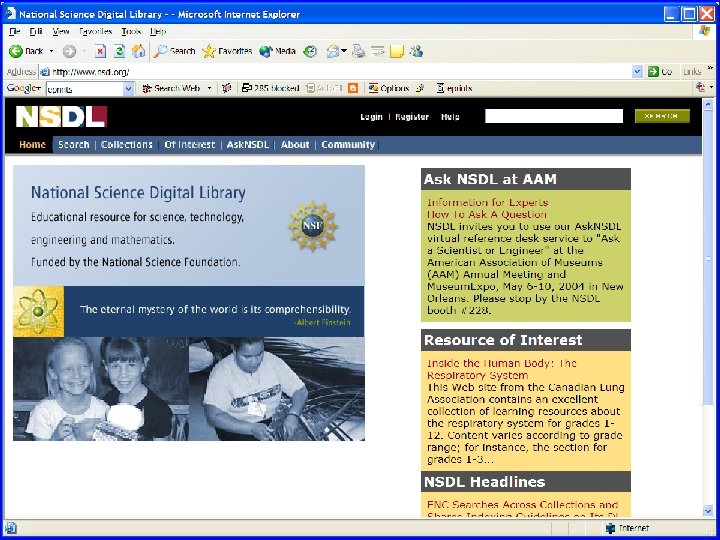Open the Favorites star panel
720x540 pixels.
(x=227, y=51)
